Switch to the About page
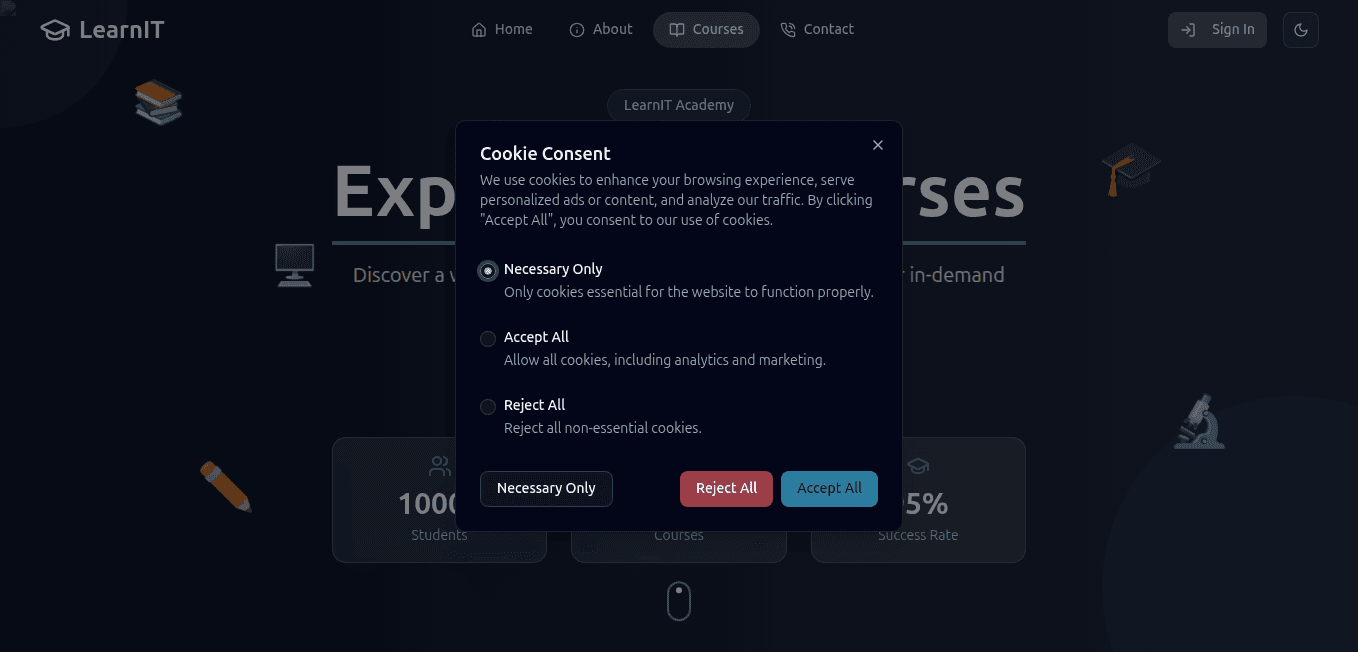1358x652 pixels. (x=601, y=29)
